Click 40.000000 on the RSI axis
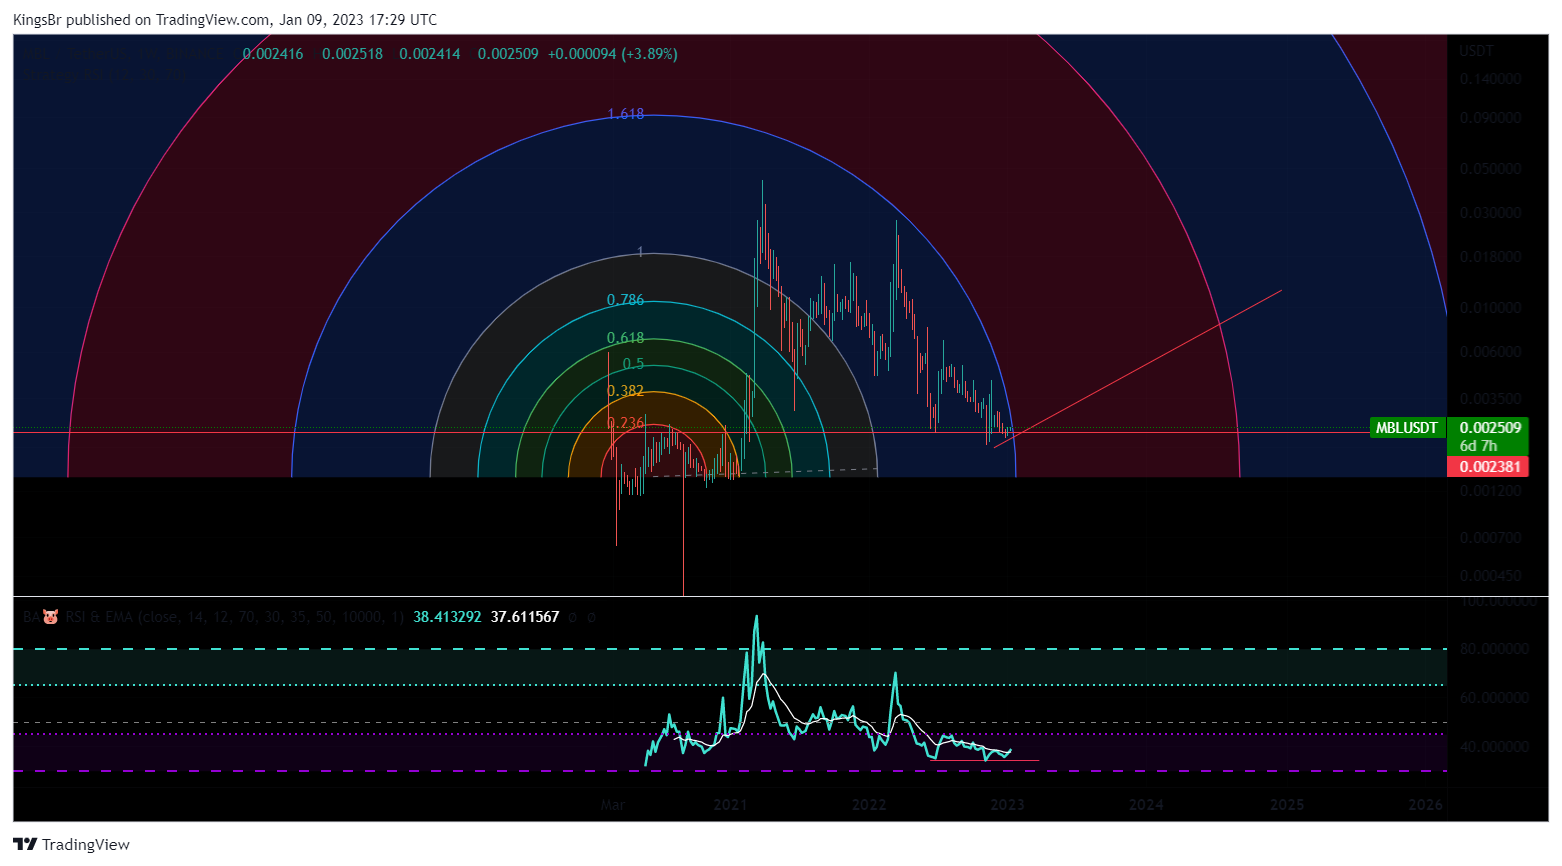The height and width of the screenshot is (866, 1562). pos(1494,747)
